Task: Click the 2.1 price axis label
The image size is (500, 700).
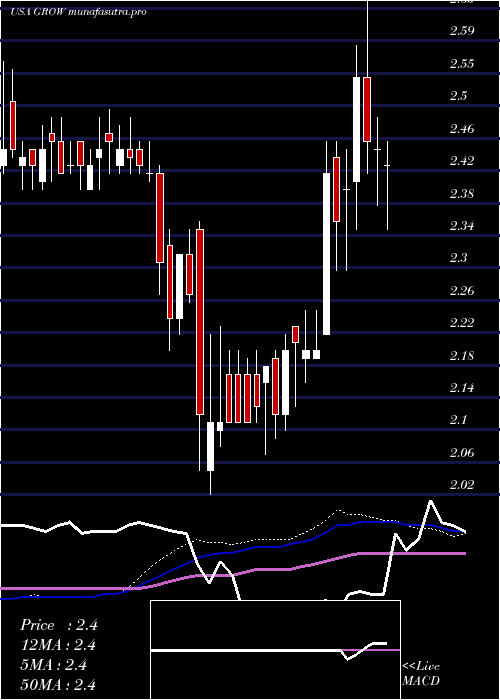Action: [x=458, y=420]
